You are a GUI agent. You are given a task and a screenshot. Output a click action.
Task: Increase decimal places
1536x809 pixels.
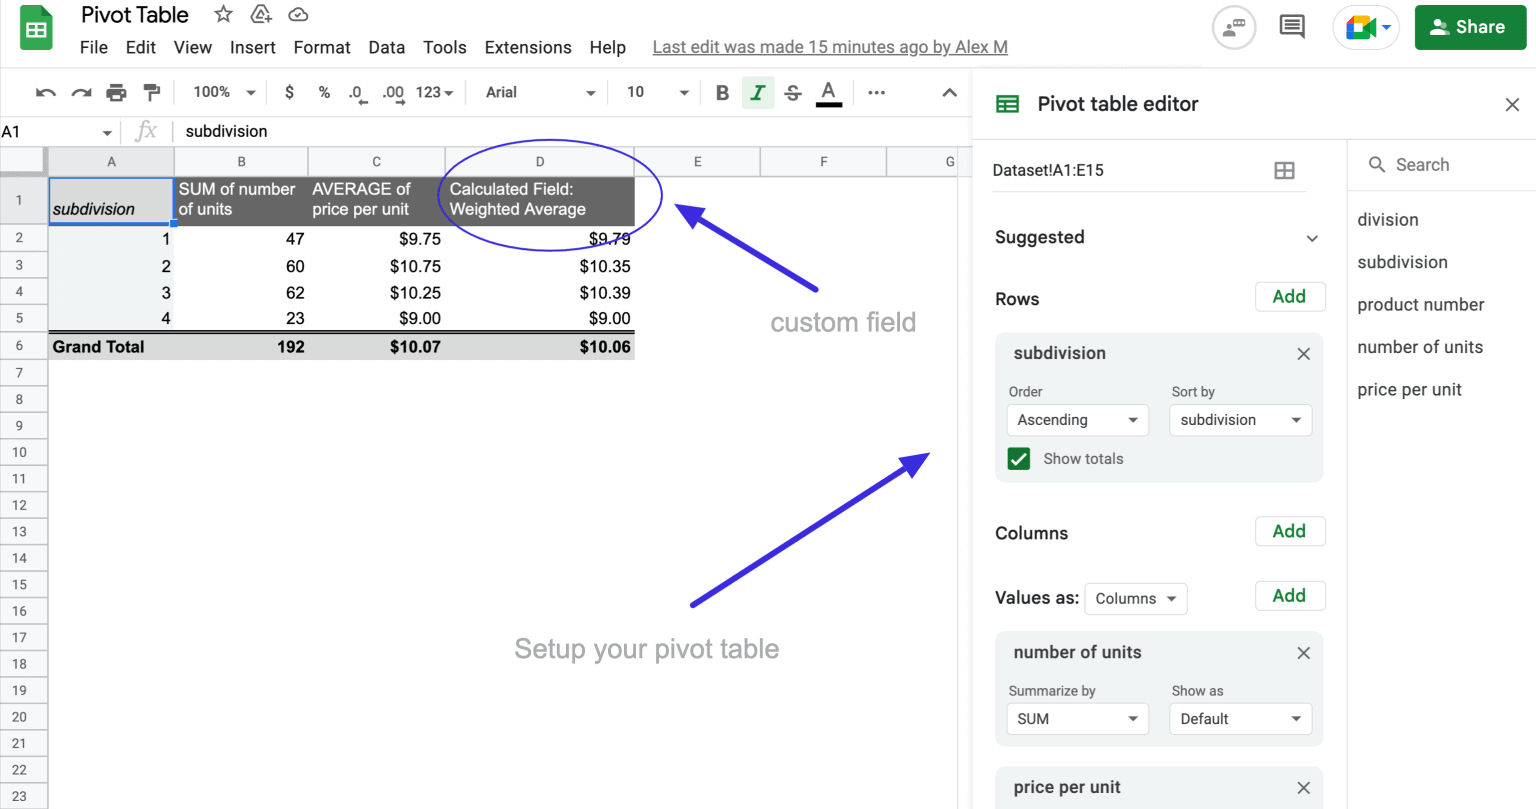392,92
